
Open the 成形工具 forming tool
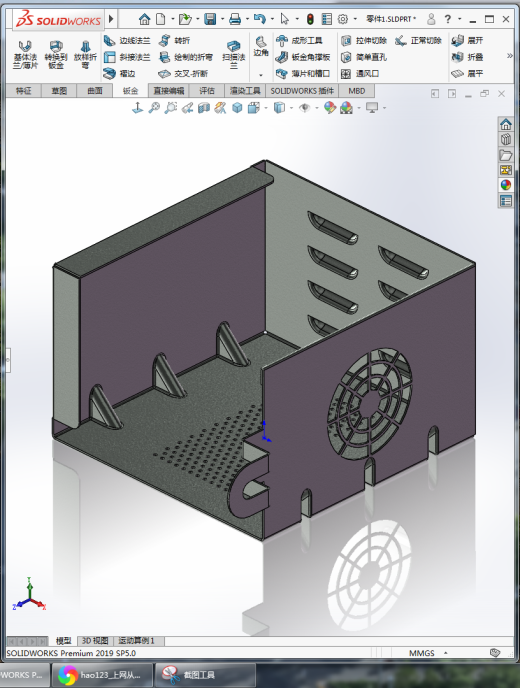[x=300, y=41]
